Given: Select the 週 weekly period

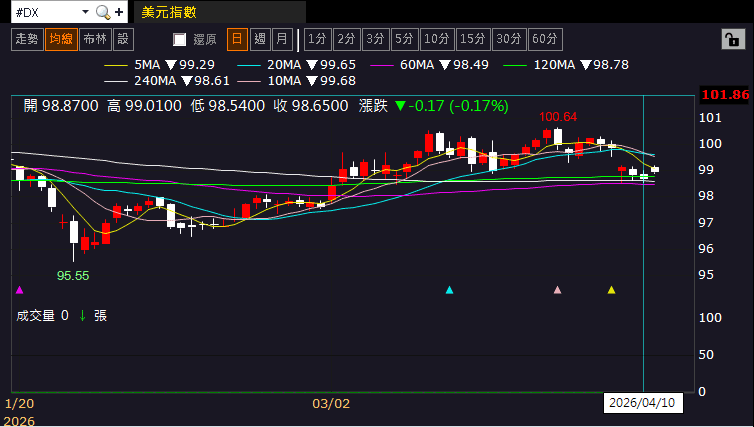Looking at the screenshot, I should click(x=260, y=39).
